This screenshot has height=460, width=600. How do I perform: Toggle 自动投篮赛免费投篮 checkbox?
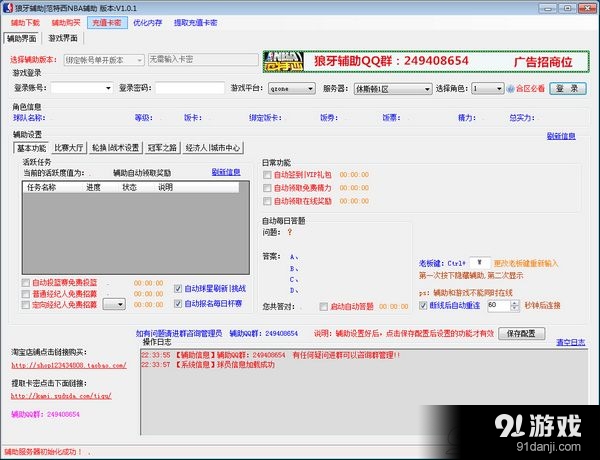click(x=26, y=283)
